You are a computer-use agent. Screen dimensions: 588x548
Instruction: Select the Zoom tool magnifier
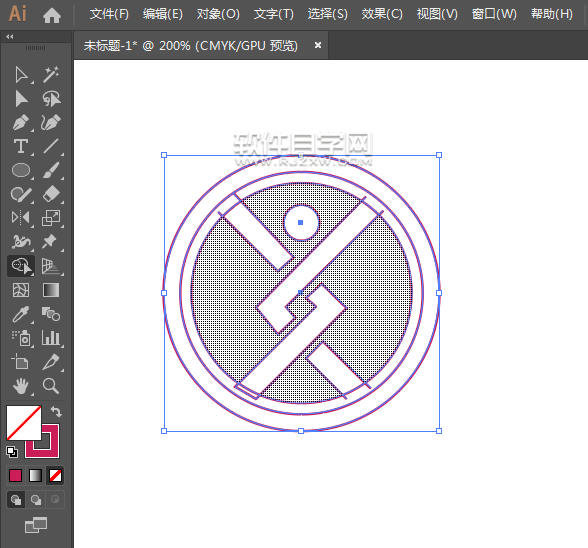(x=51, y=386)
